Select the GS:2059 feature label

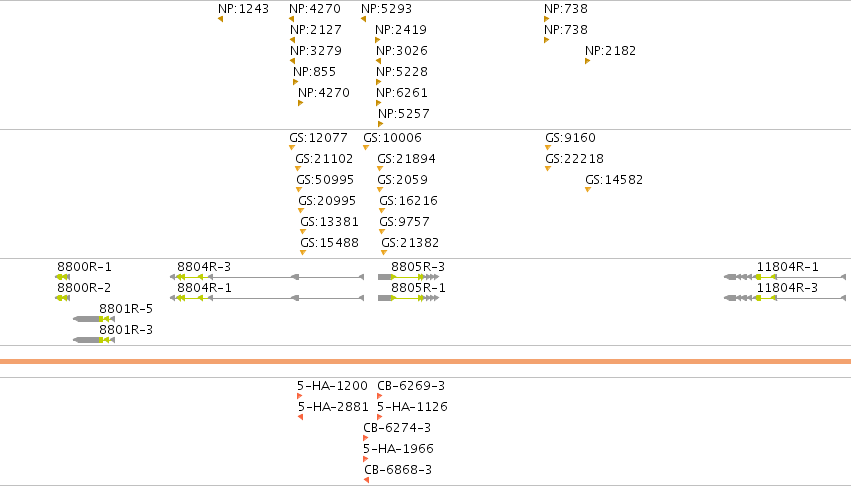[x=403, y=180]
